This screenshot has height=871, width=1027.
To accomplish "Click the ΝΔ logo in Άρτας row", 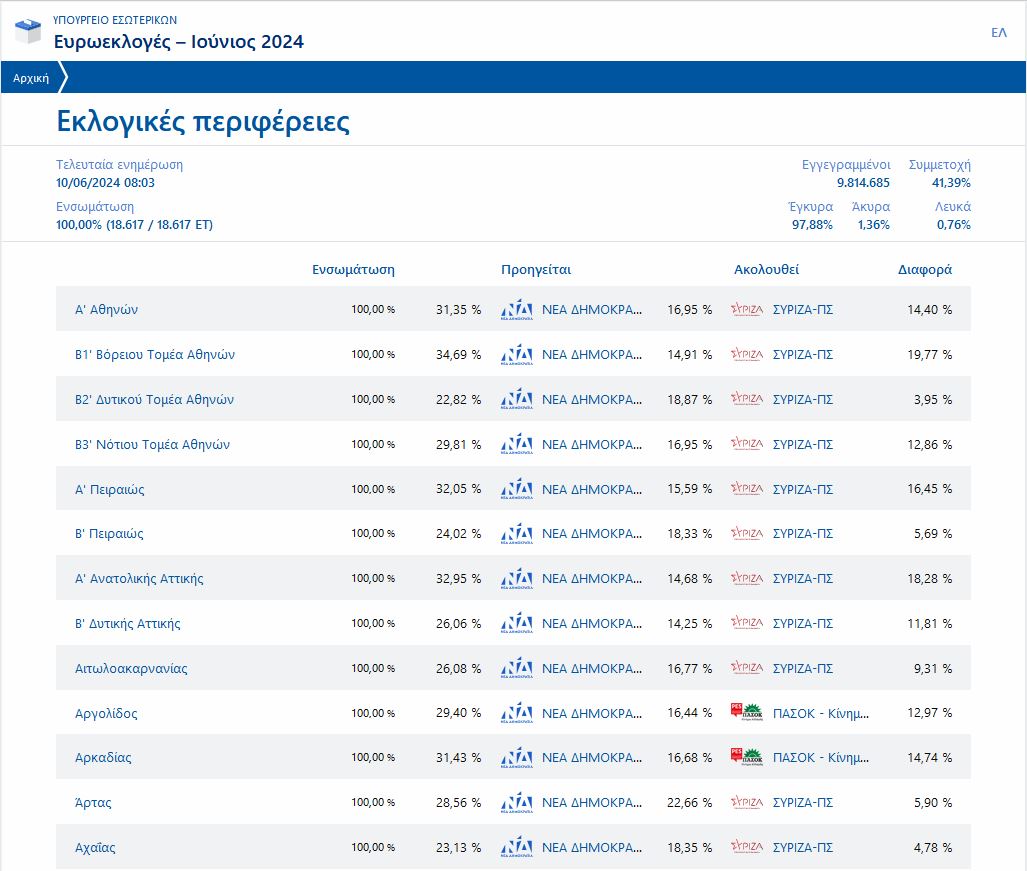I will tap(516, 803).
